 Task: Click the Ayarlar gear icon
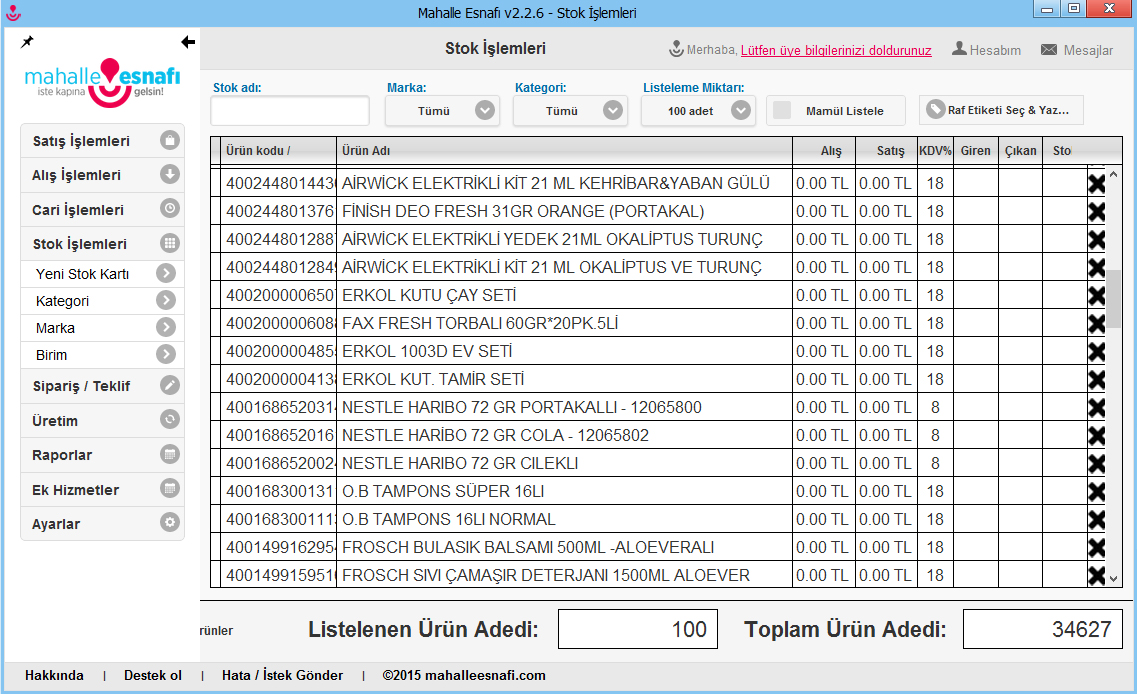pyautogui.click(x=170, y=523)
